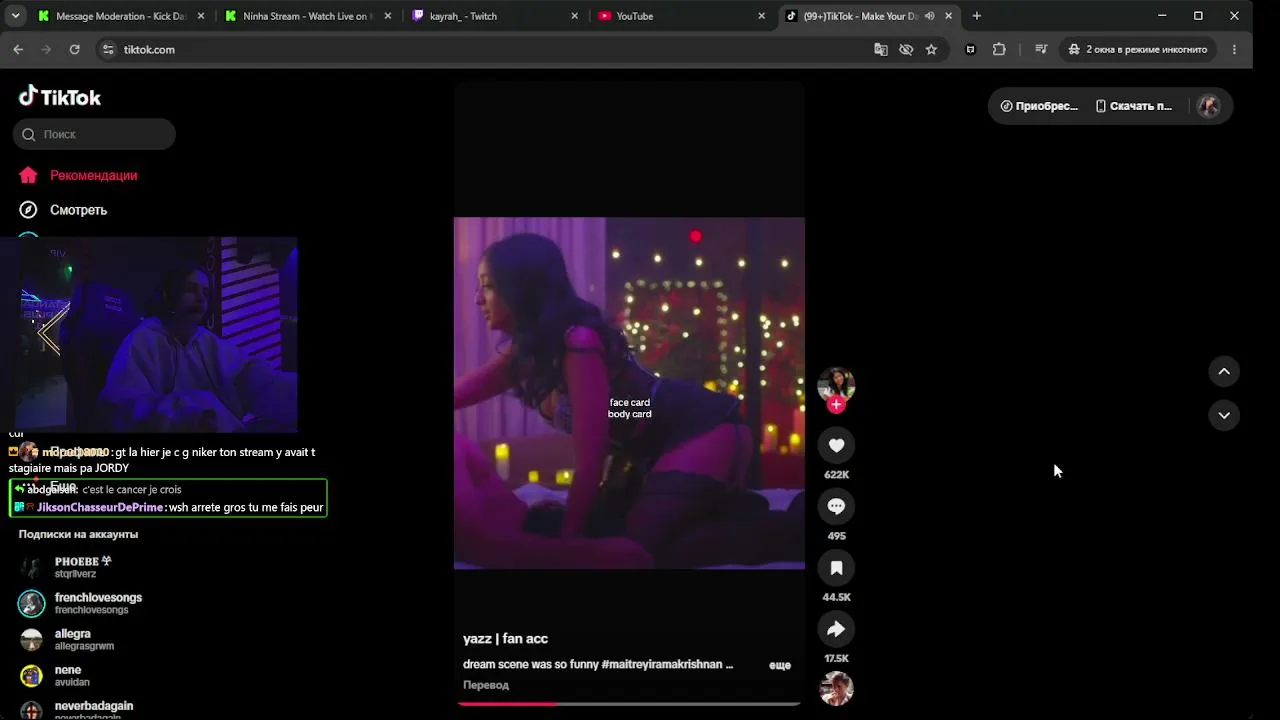Go to the next video with down arrow

[x=1224, y=415]
